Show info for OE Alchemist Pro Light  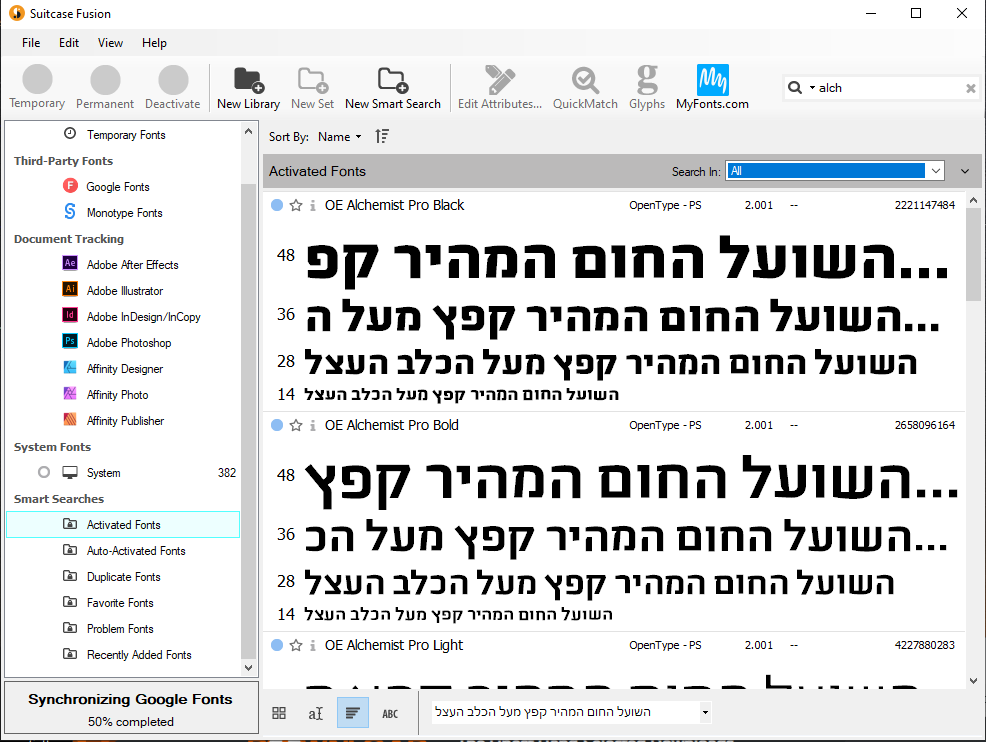tap(313, 646)
